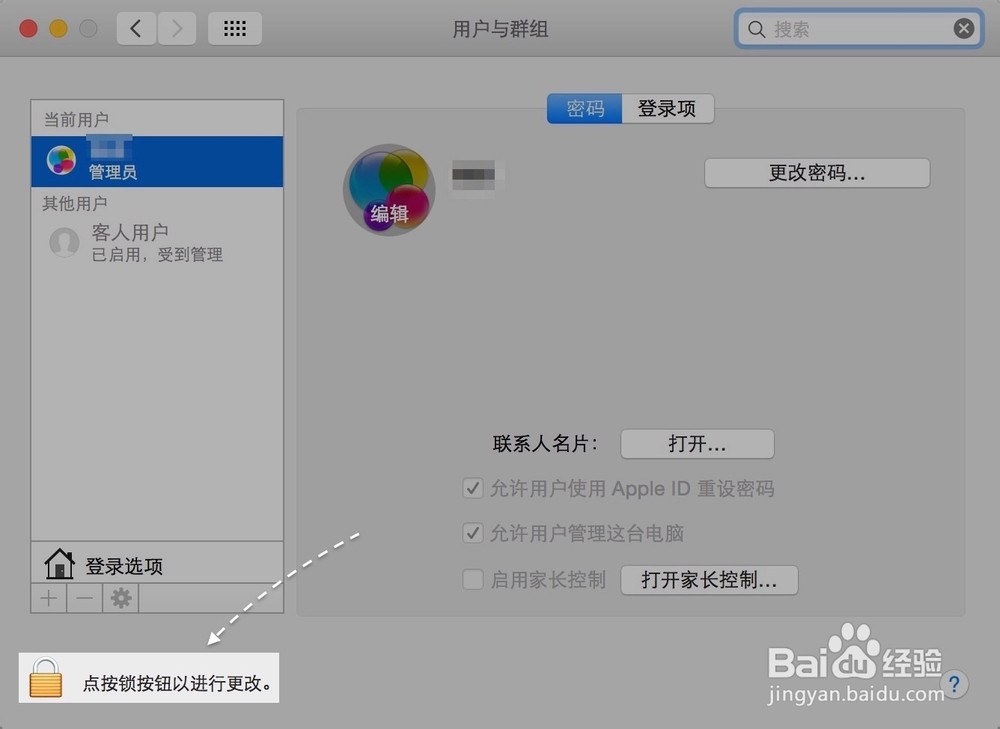
Task: Uncheck 允许用户使用 Apple ID 重设密码
Action: click(x=472, y=488)
